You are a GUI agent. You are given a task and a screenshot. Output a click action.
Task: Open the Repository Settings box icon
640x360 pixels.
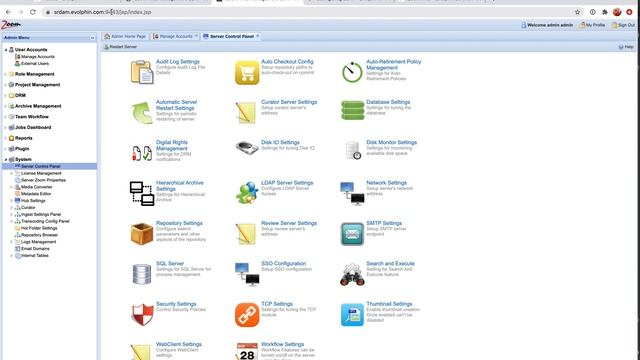tap(142, 234)
